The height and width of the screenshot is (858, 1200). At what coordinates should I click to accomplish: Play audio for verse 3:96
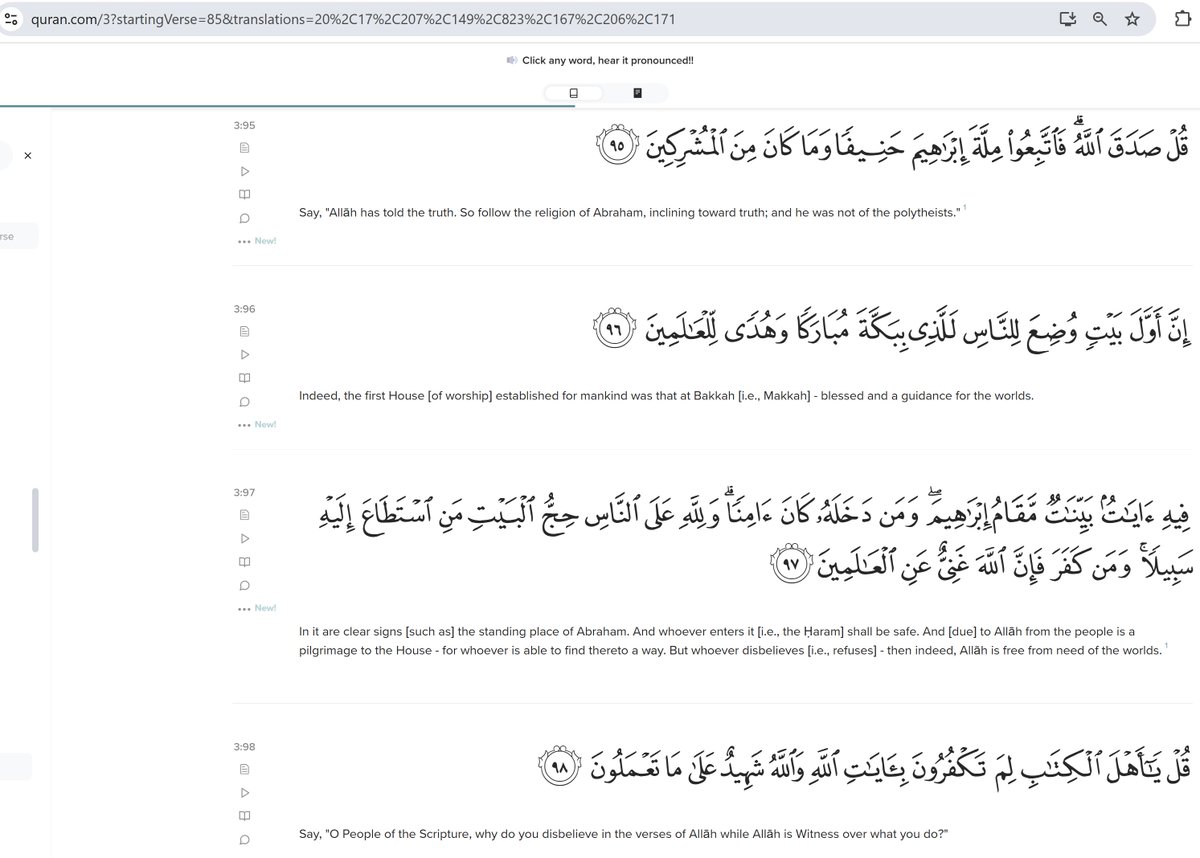click(245, 354)
